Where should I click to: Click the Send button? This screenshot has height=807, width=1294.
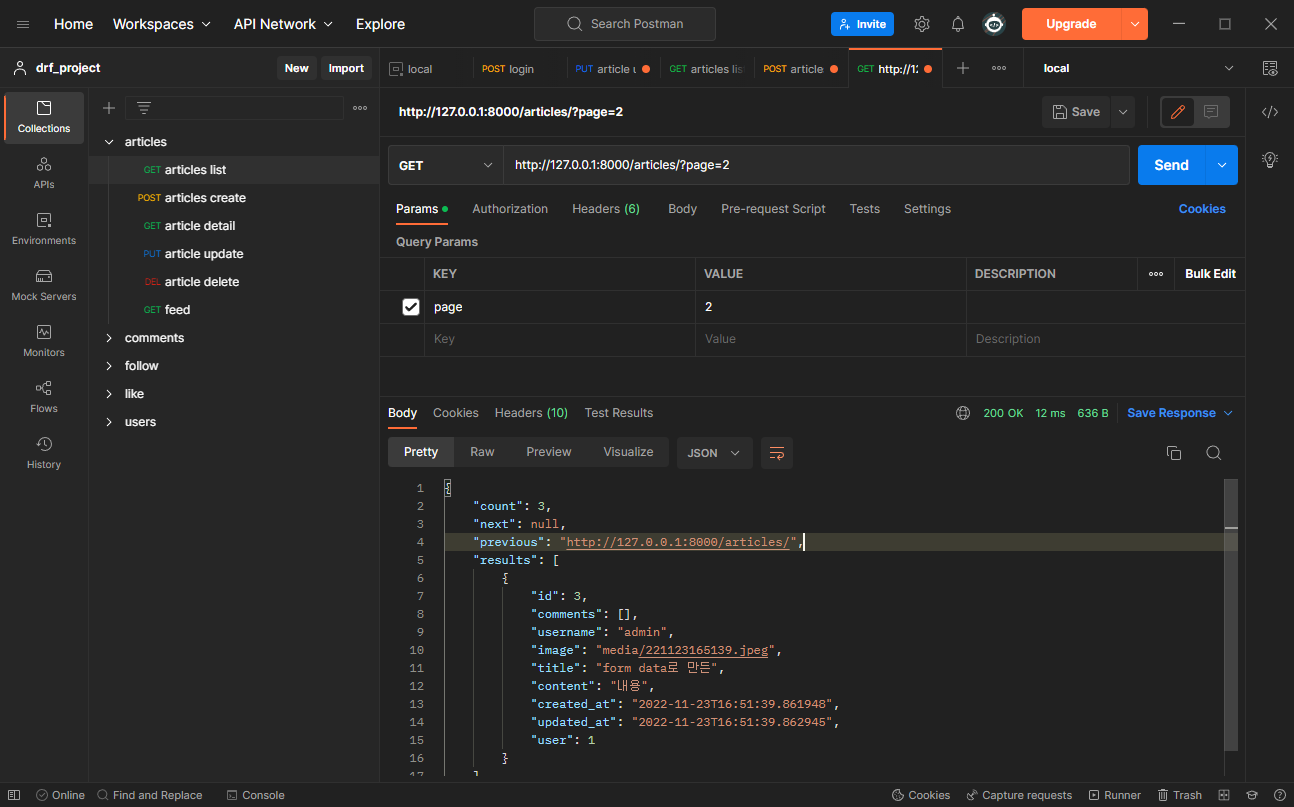tap(1172, 165)
